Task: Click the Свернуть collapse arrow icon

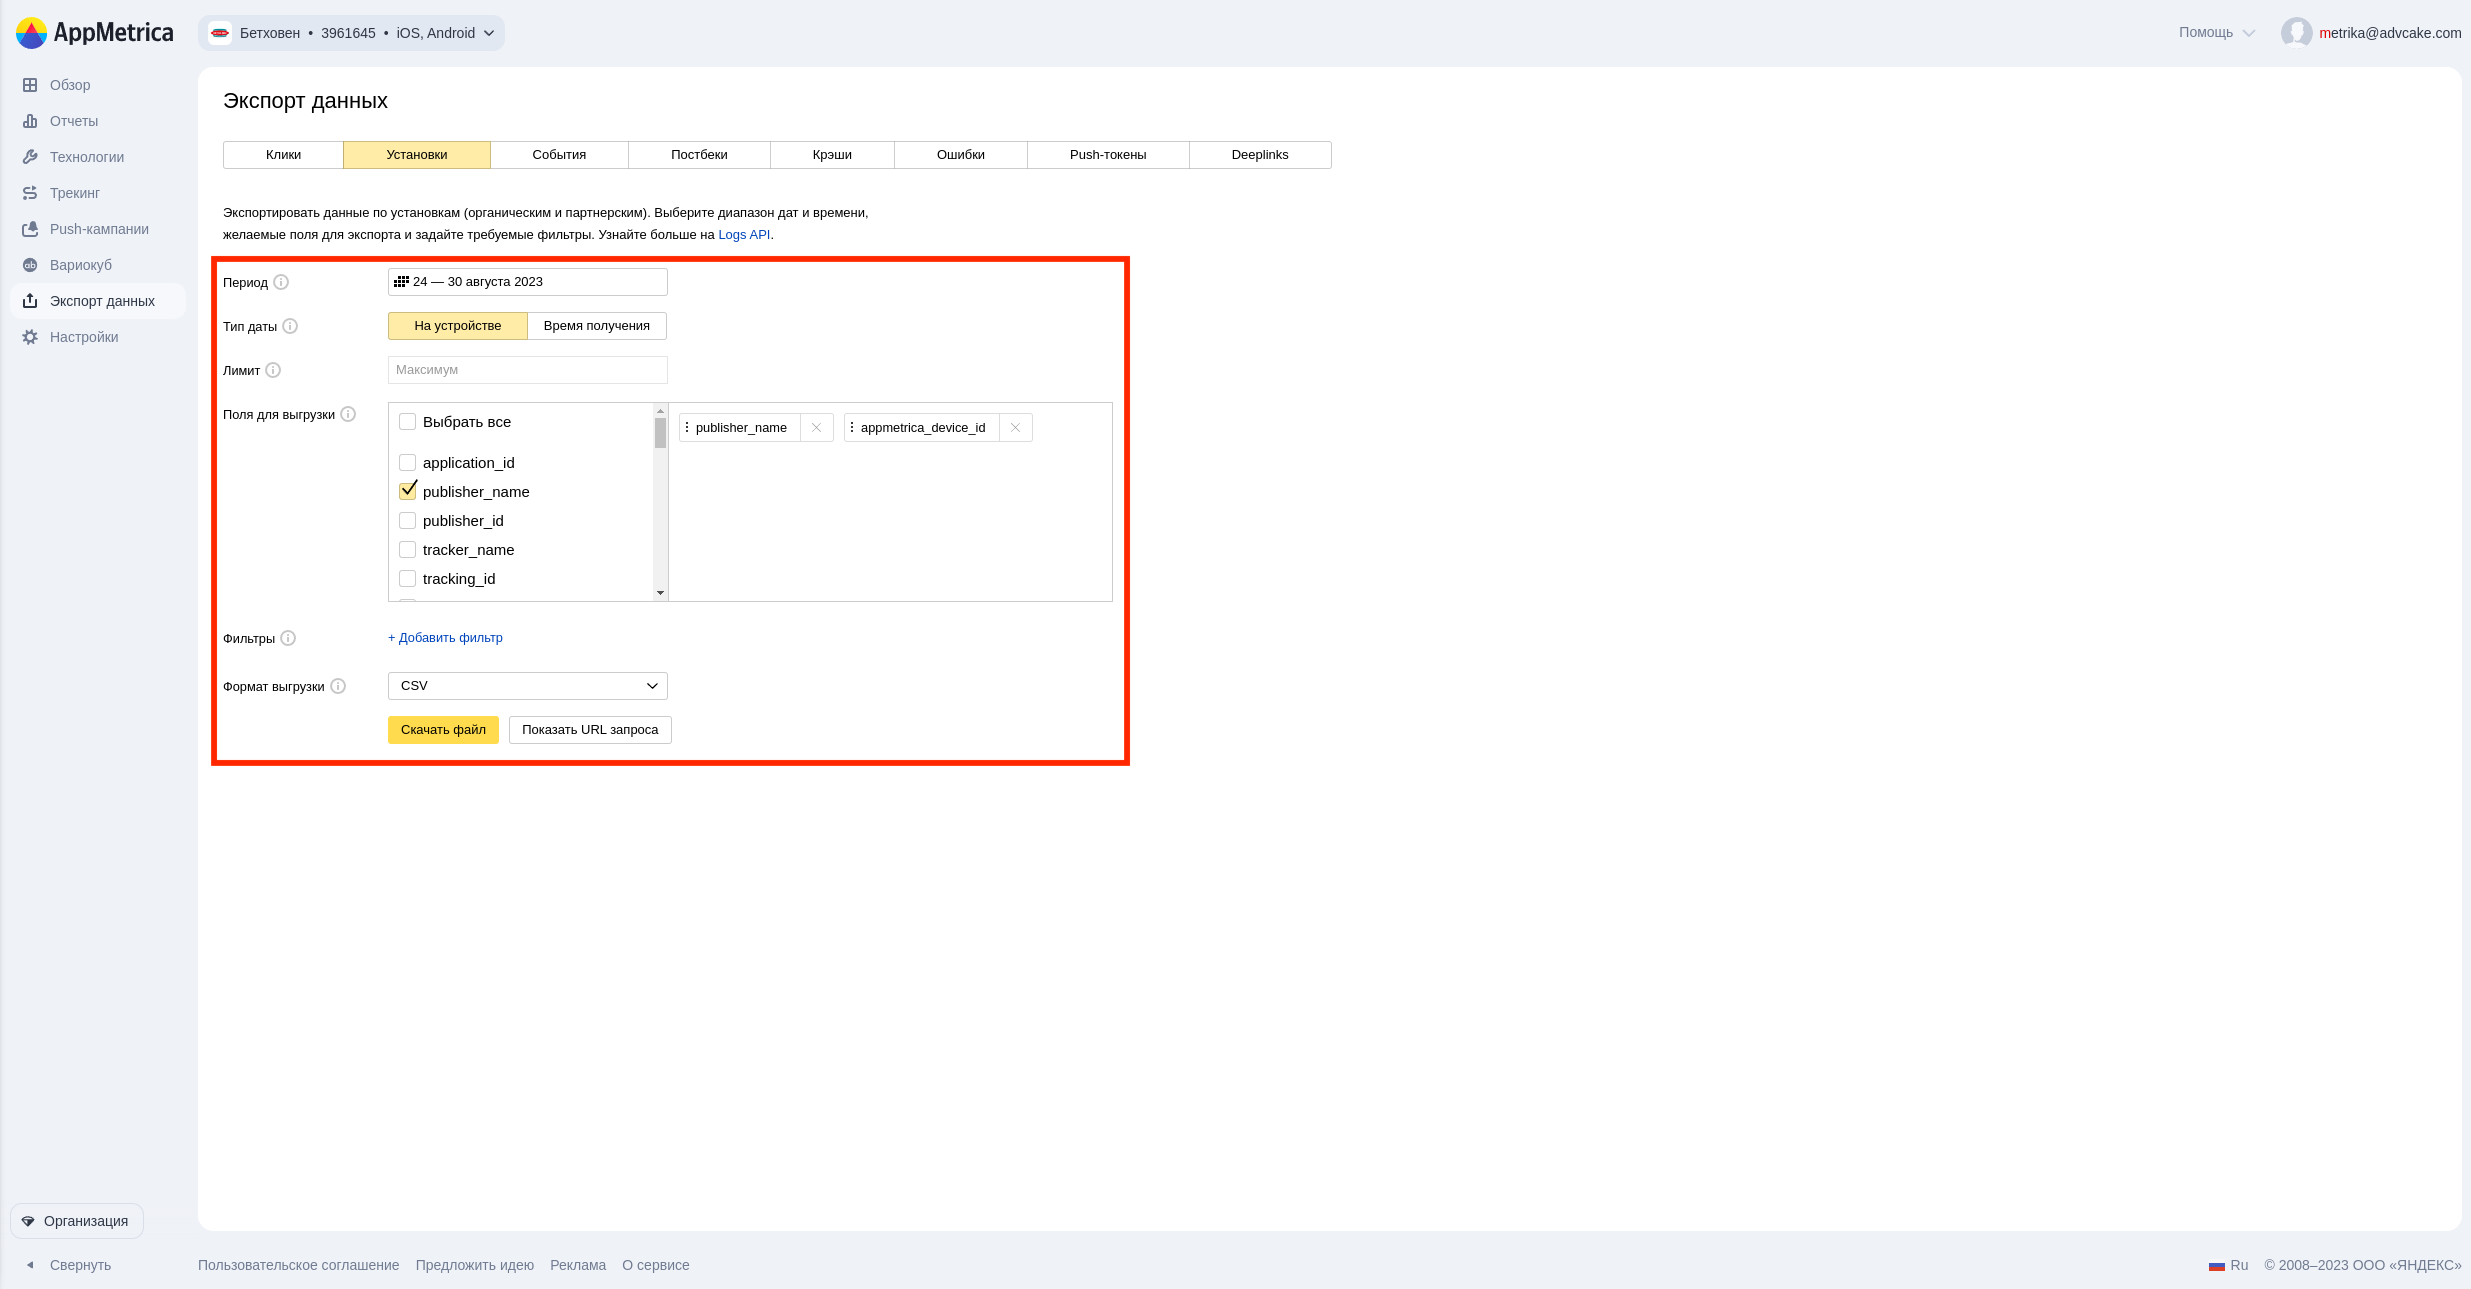Action: pyautogui.click(x=30, y=1265)
